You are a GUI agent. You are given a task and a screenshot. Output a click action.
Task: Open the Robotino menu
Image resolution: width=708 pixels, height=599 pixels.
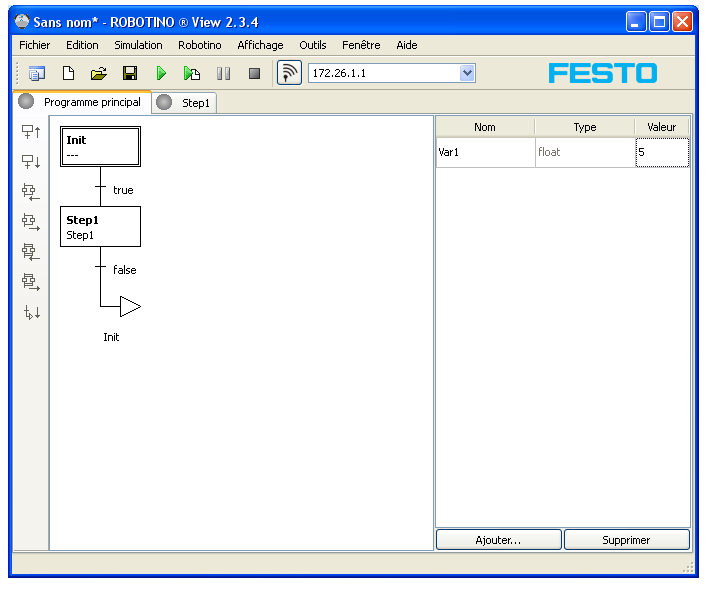coord(200,45)
